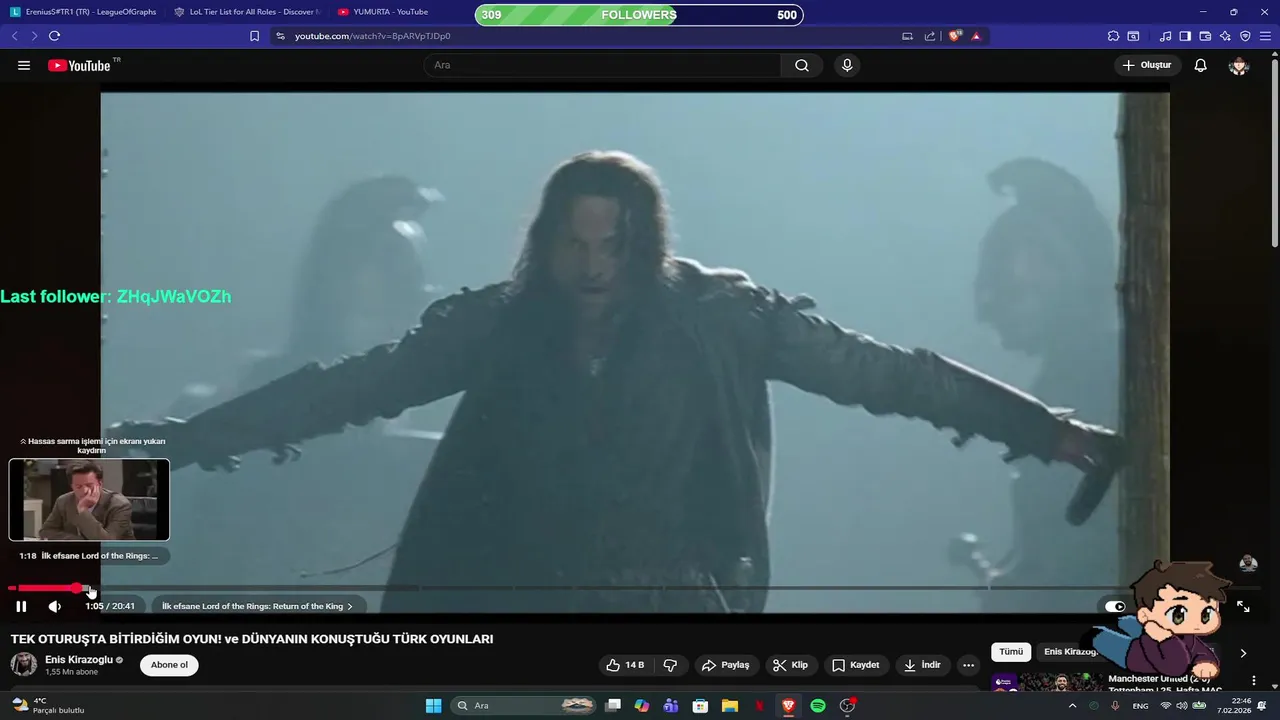Open the taskbar weather widget
This screenshot has height=720, width=1280.
[x=47, y=706]
